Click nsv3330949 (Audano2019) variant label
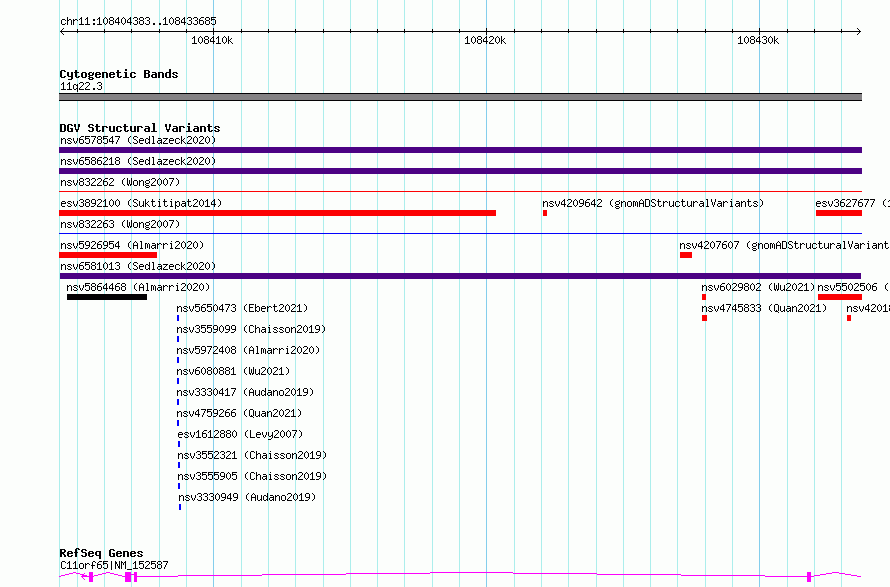890x587 pixels. pyautogui.click(x=247, y=497)
